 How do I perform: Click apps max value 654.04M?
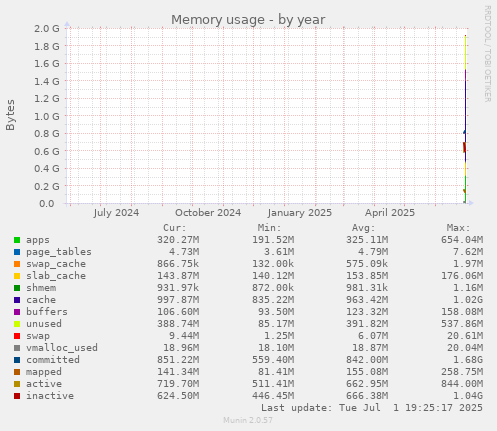click(462, 240)
